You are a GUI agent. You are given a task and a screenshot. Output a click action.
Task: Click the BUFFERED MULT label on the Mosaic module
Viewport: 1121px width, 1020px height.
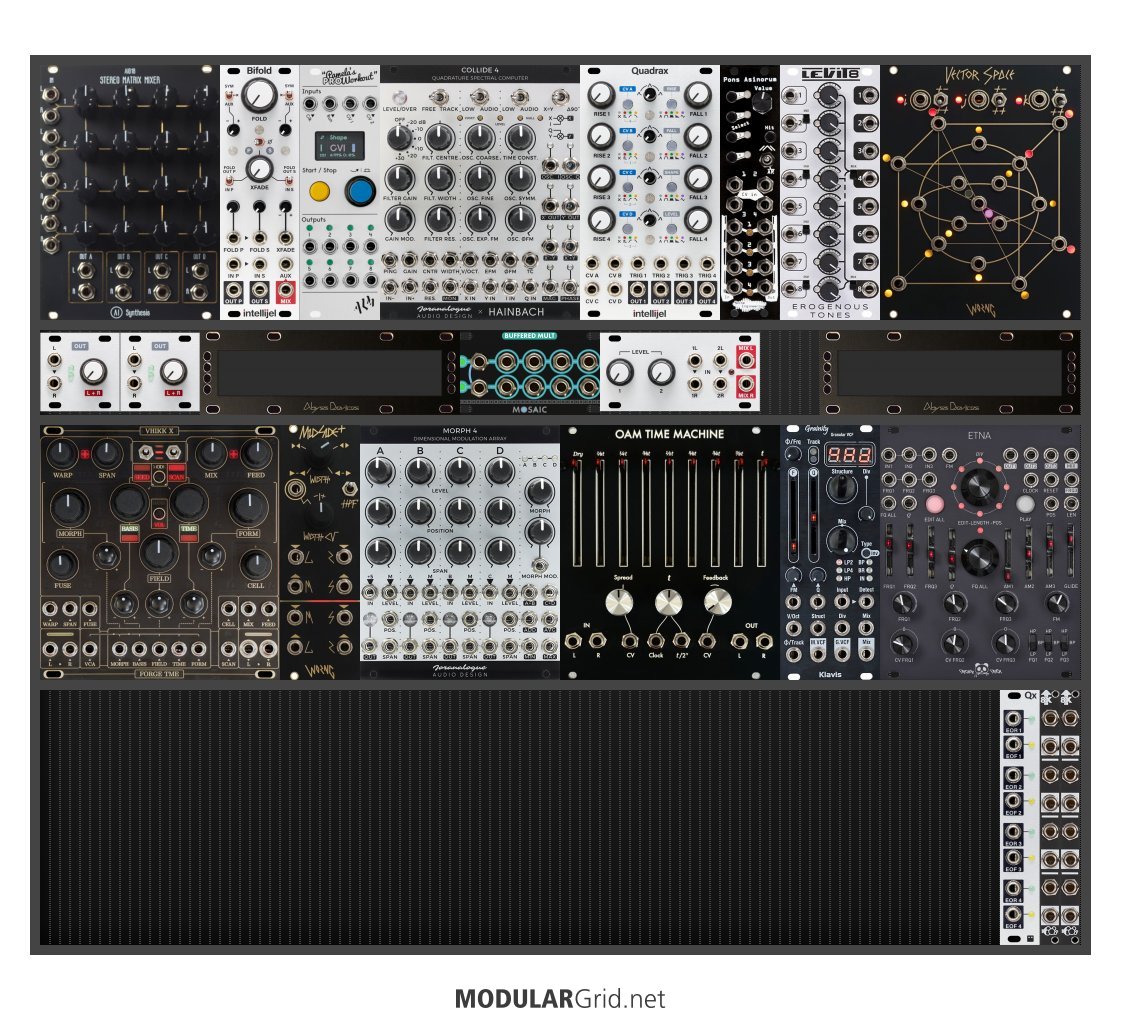529,335
